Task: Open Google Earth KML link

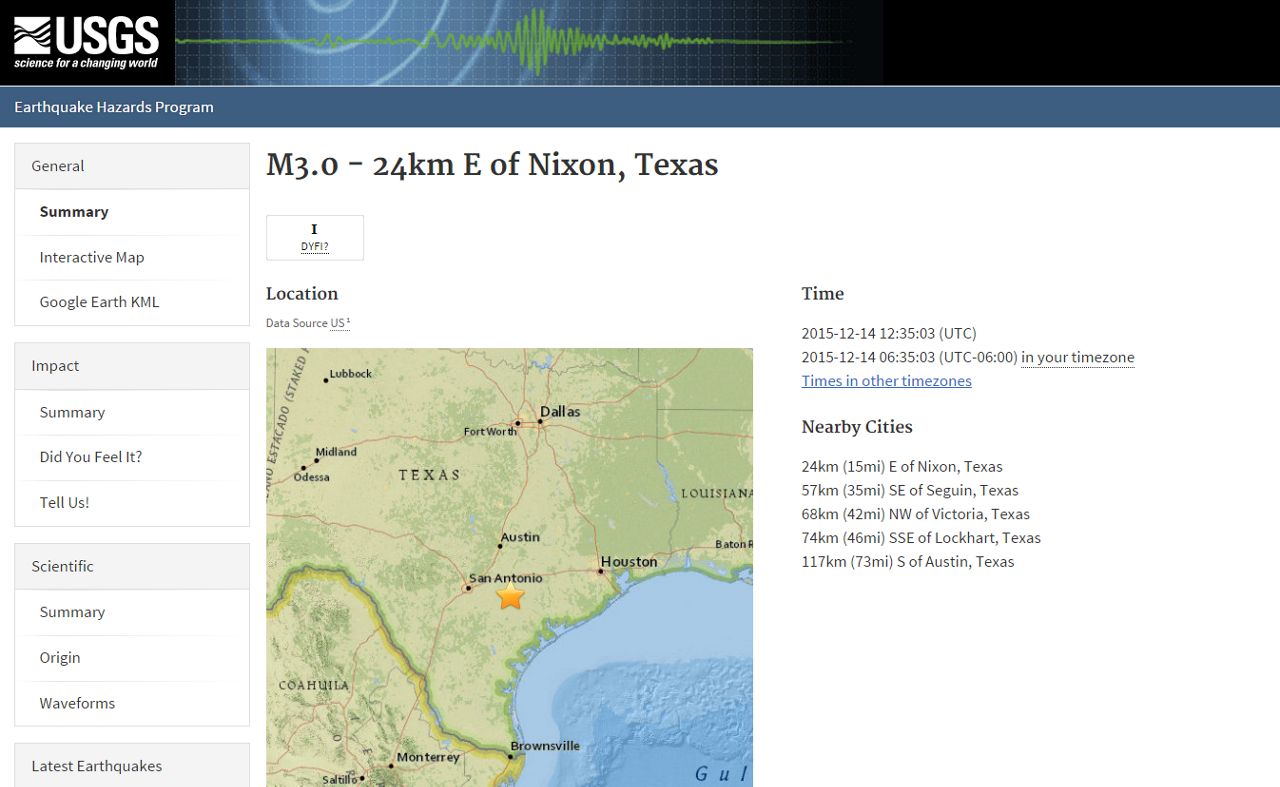Action: click(x=99, y=302)
